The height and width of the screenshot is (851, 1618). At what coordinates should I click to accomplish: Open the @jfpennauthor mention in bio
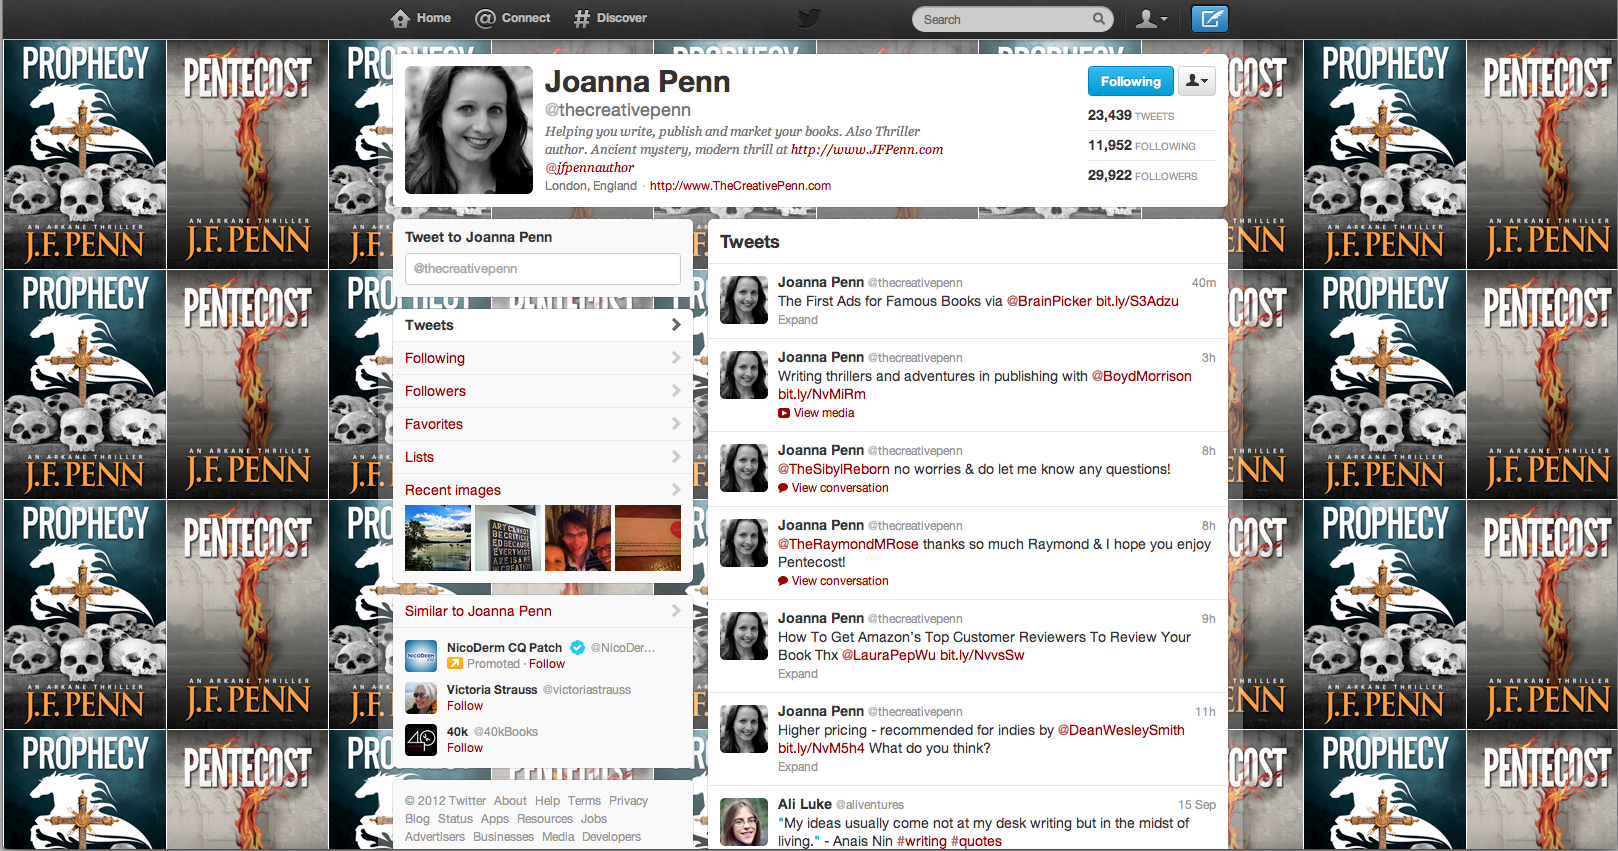coord(589,168)
